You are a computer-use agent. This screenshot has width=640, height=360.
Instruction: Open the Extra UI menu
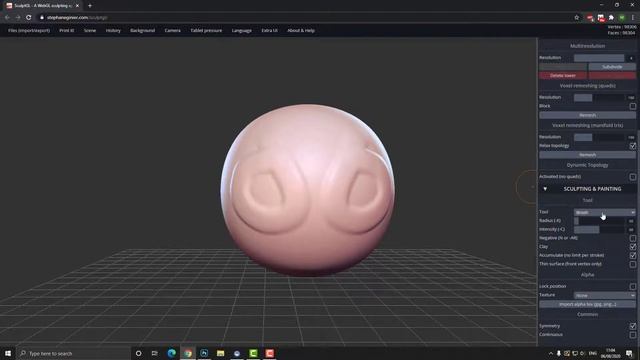pyautogui.click(x=269, y=31)
